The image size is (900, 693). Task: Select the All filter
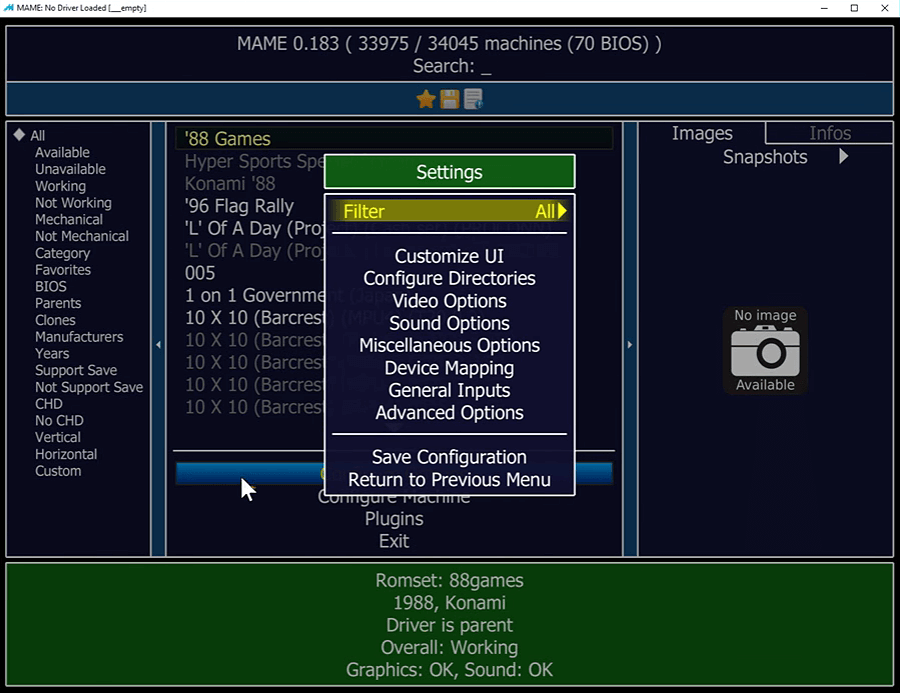click(x=37, y=135)
